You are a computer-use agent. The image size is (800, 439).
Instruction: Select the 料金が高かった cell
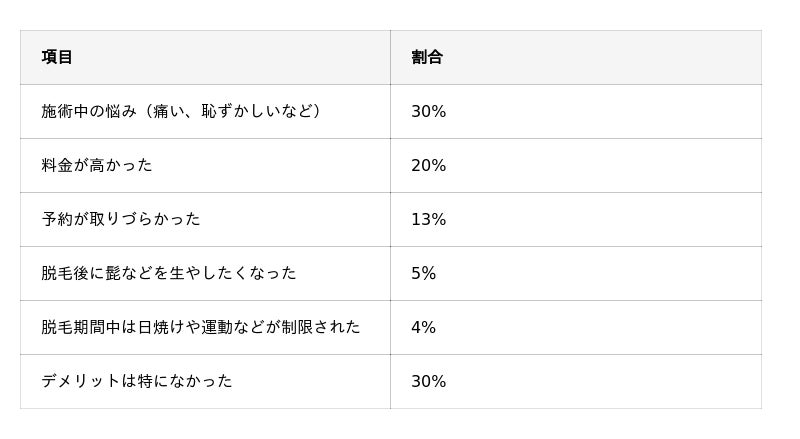pyautogui.click(x=97, y=165)
